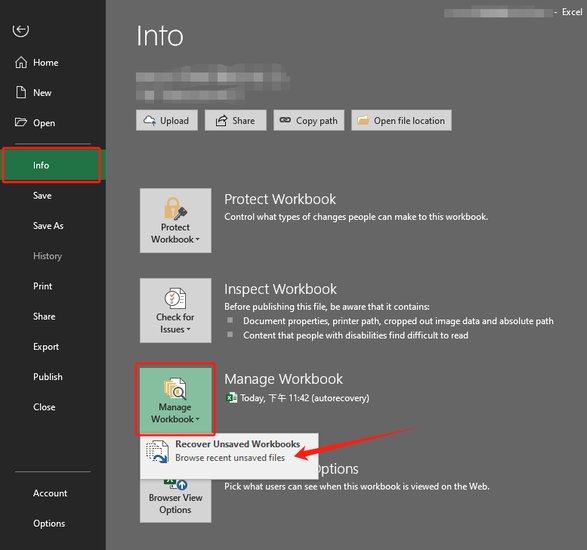The image size is (587, 550).
Task: Click the Recover Unsaved Workbooks icon
Action: (157, 452)
